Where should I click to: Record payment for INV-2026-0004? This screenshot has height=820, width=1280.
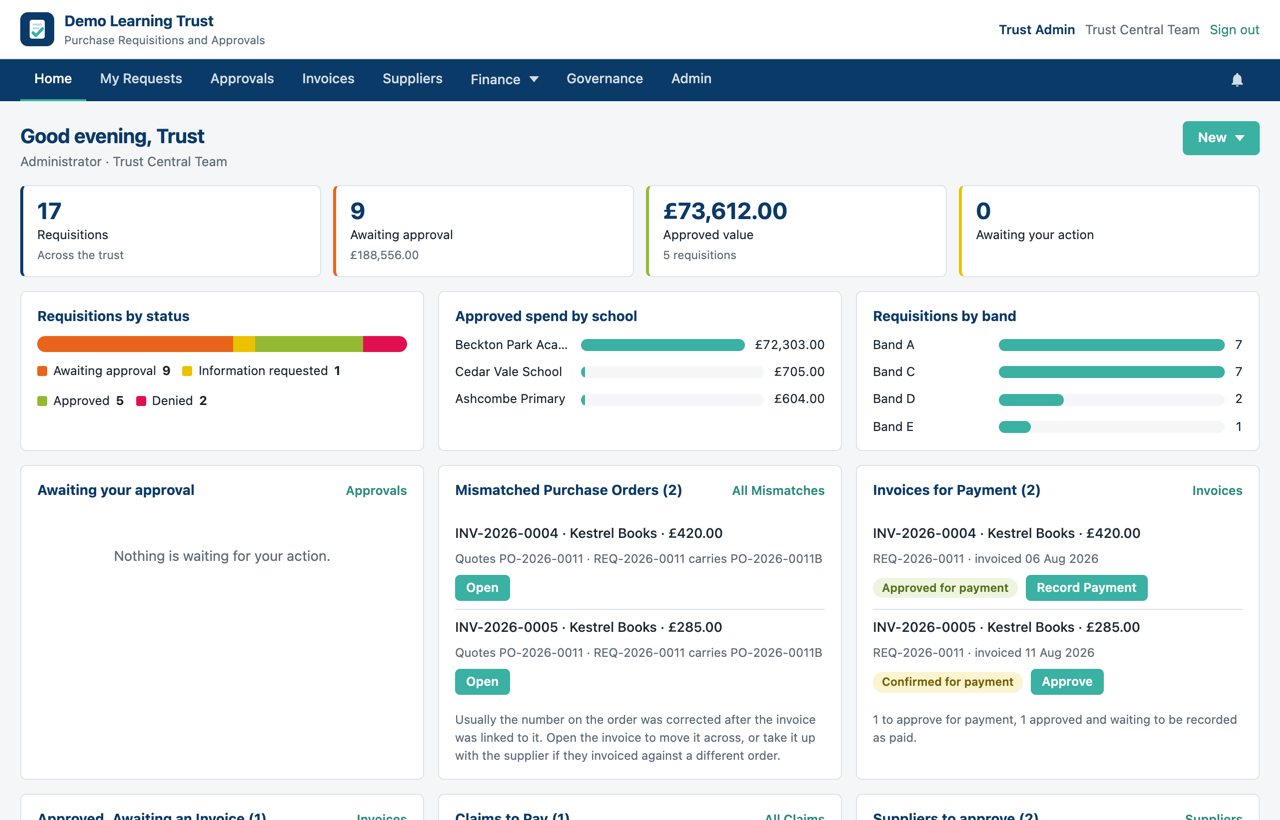(1086, 588)
